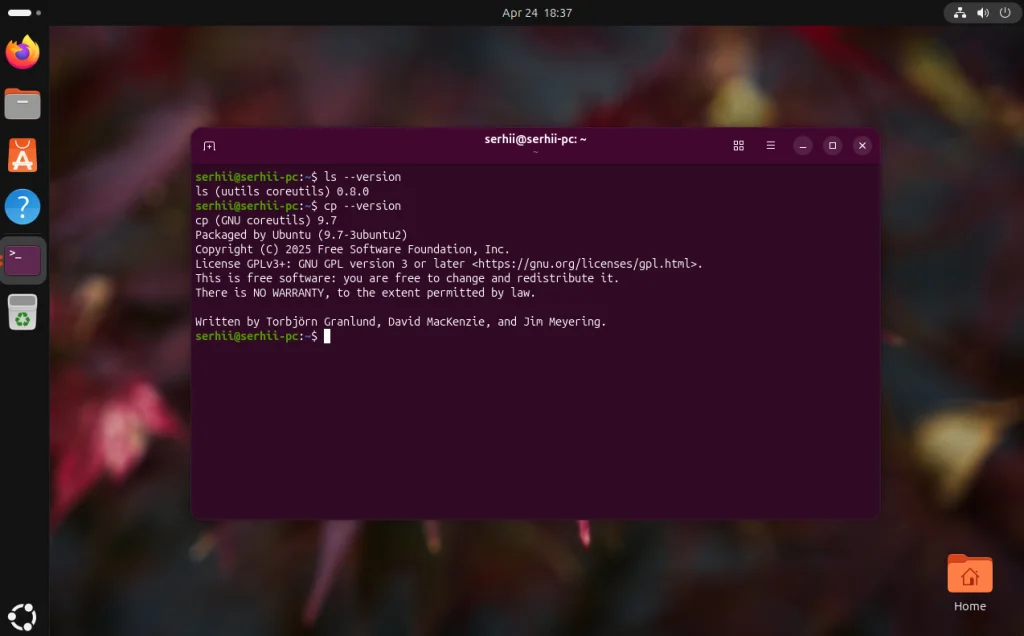Open the Trash from the dock
Image resolution: width=1024 pixels, height=636 pixels.
23,312
